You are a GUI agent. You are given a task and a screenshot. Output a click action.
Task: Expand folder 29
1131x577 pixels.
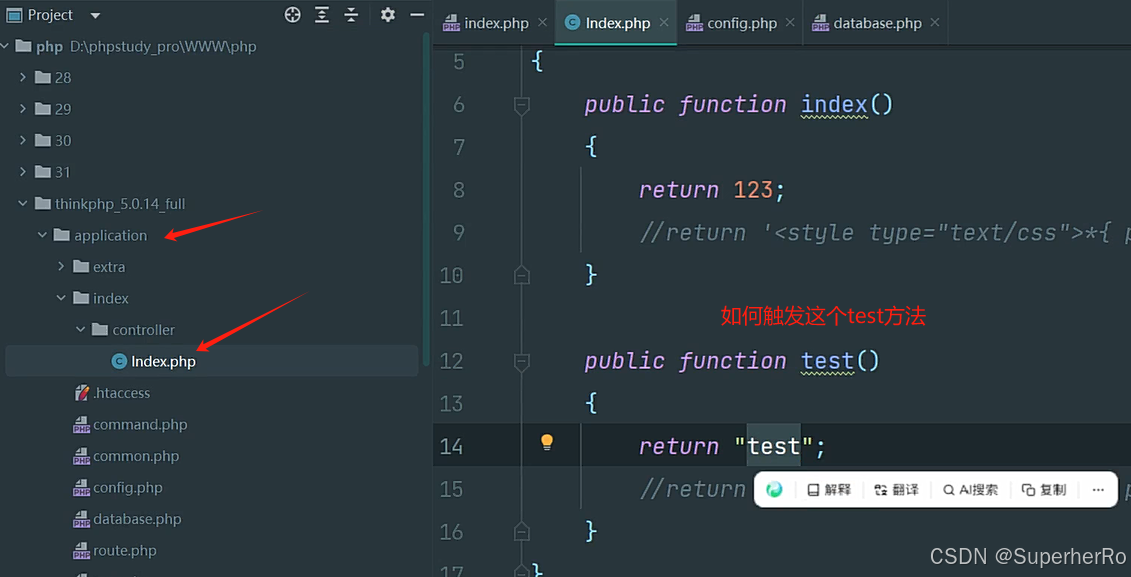click(x=23, y=109)
